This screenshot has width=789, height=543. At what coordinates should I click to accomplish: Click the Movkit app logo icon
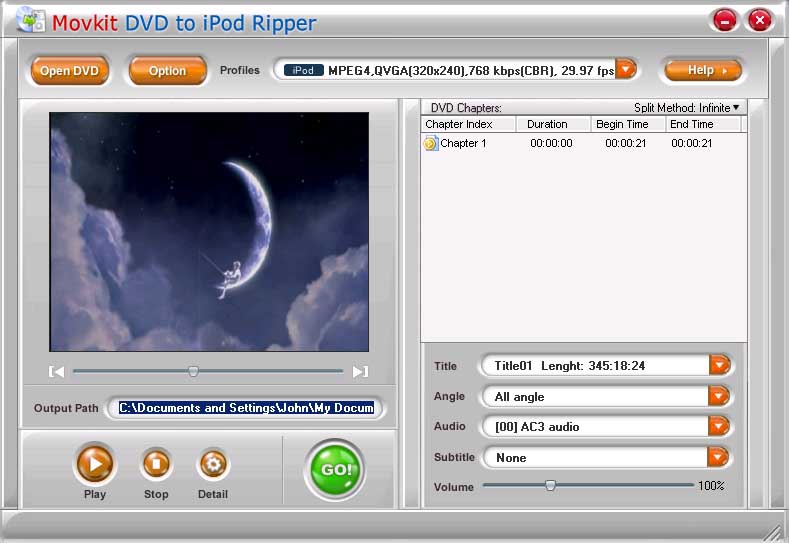pos(31,21)
